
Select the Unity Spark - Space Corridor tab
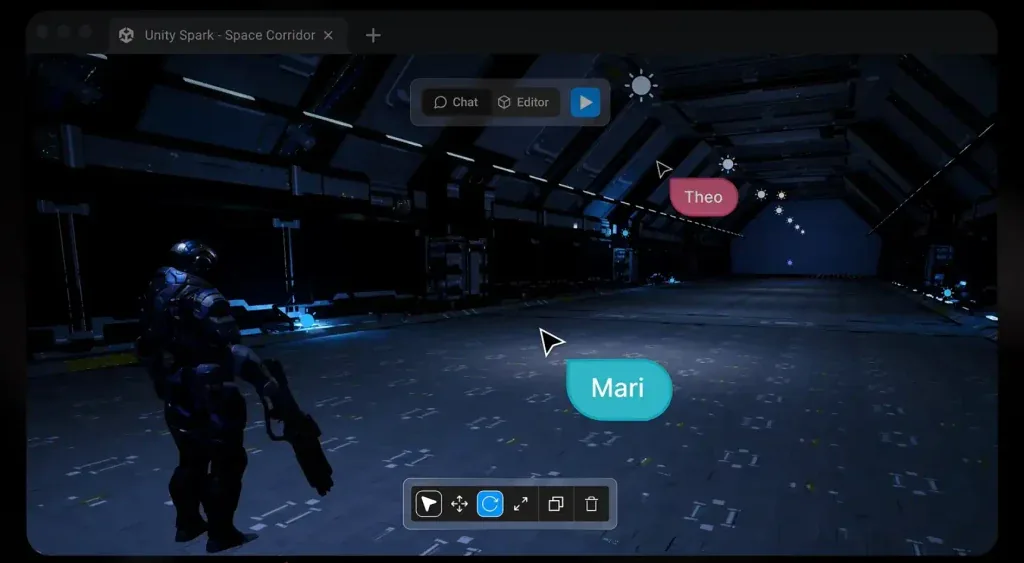click(229, 35)
